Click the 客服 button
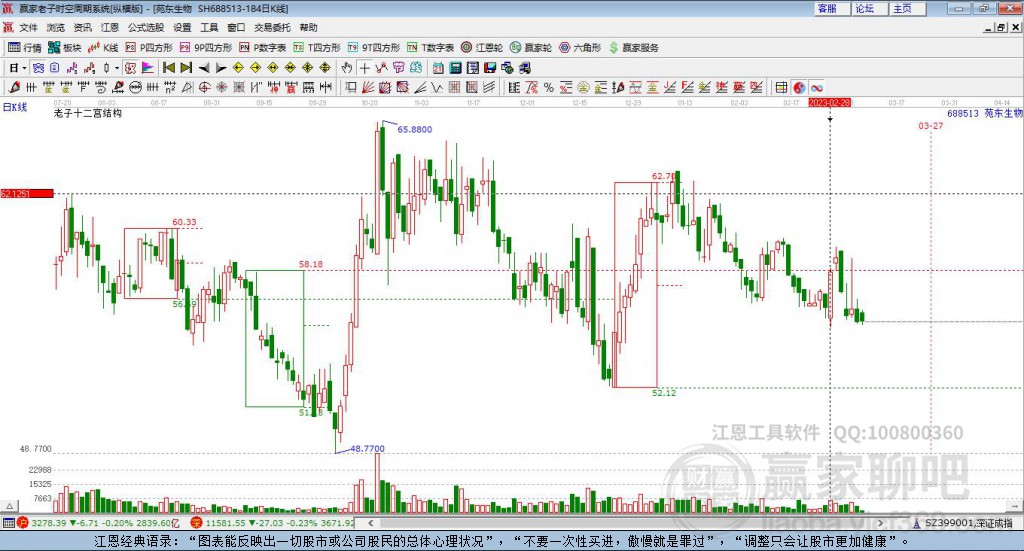This screenshot has height=551, width=1024. point(832,8)
